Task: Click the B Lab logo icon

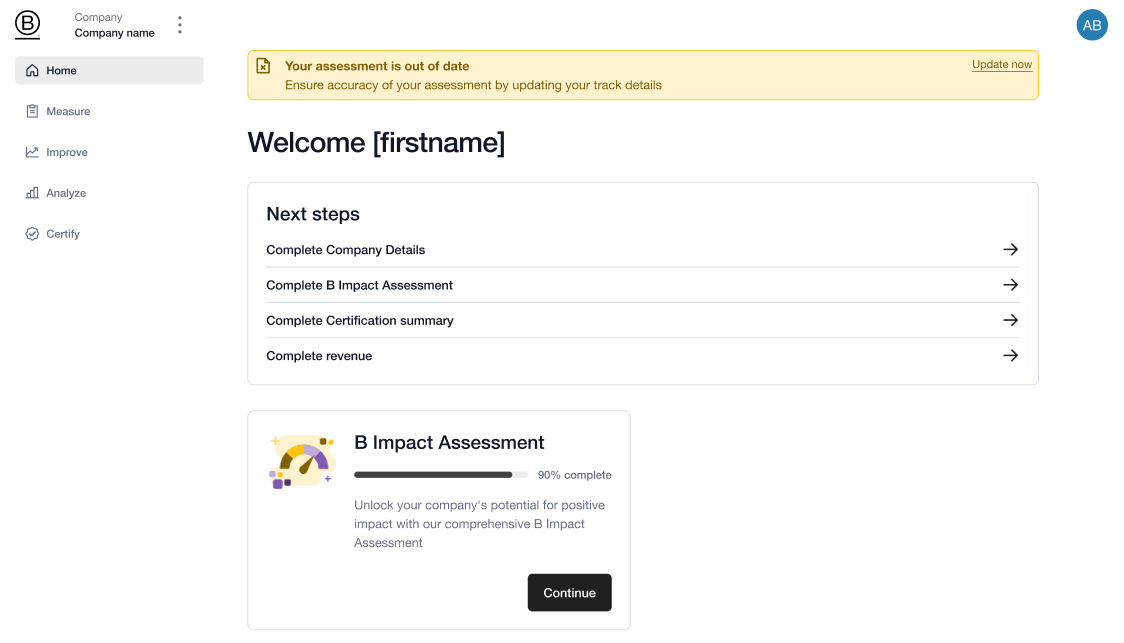Action: coord(27,25)
